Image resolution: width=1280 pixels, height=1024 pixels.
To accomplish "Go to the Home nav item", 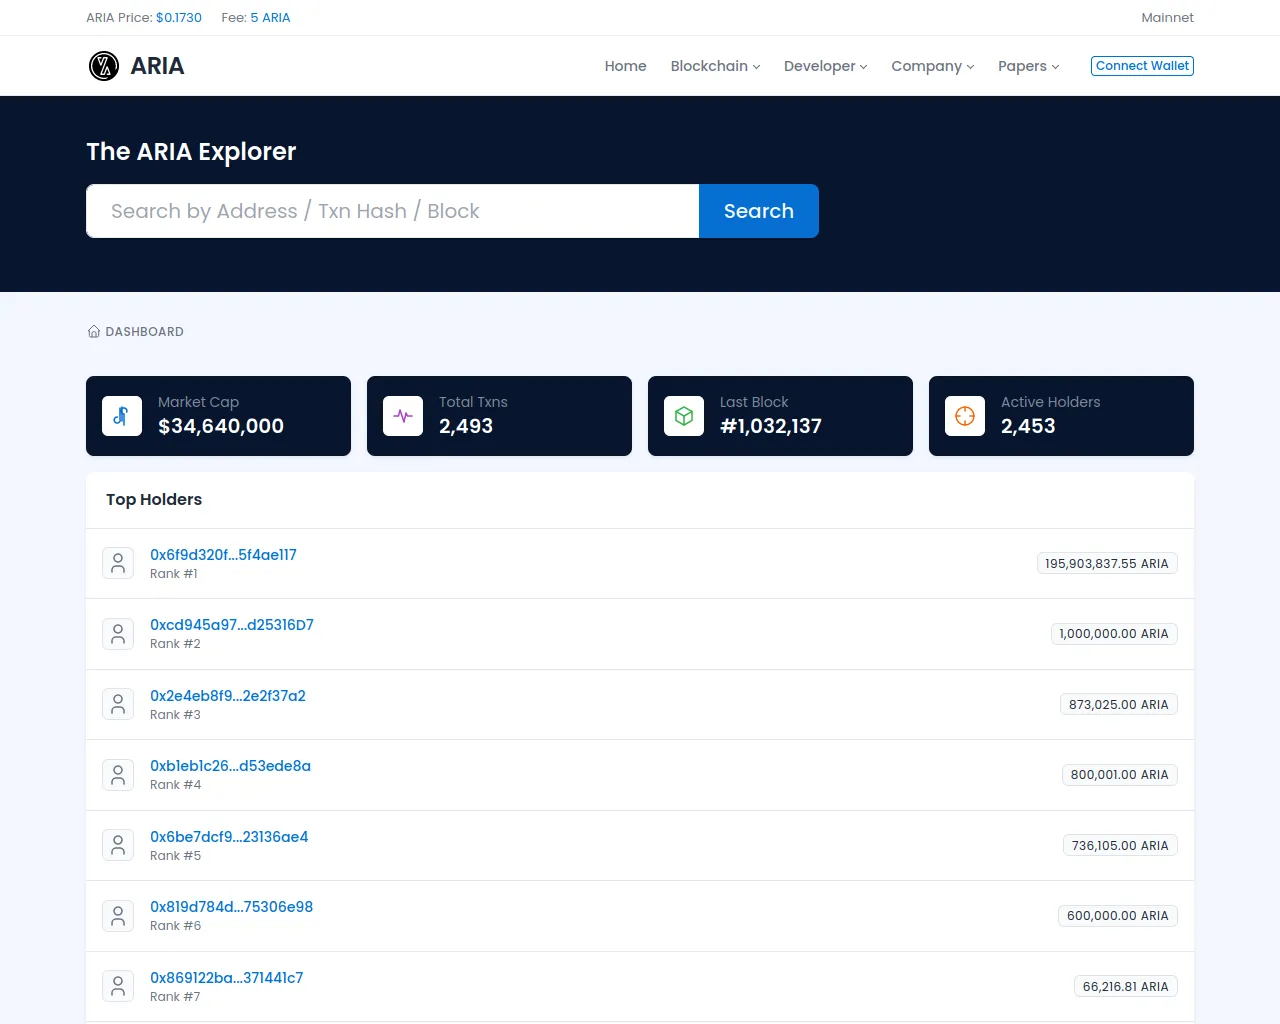I will pos(625,66).
